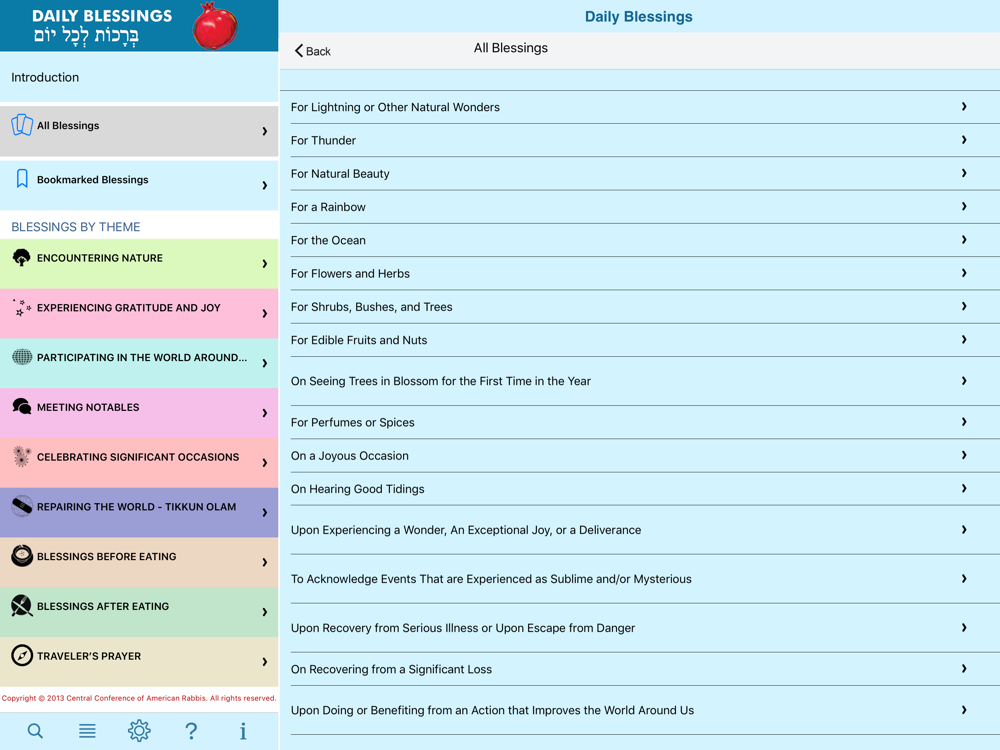Expand the Blessings Before Eating arrow
Screen dimensions: 1000x750
[x=265, y=562]
